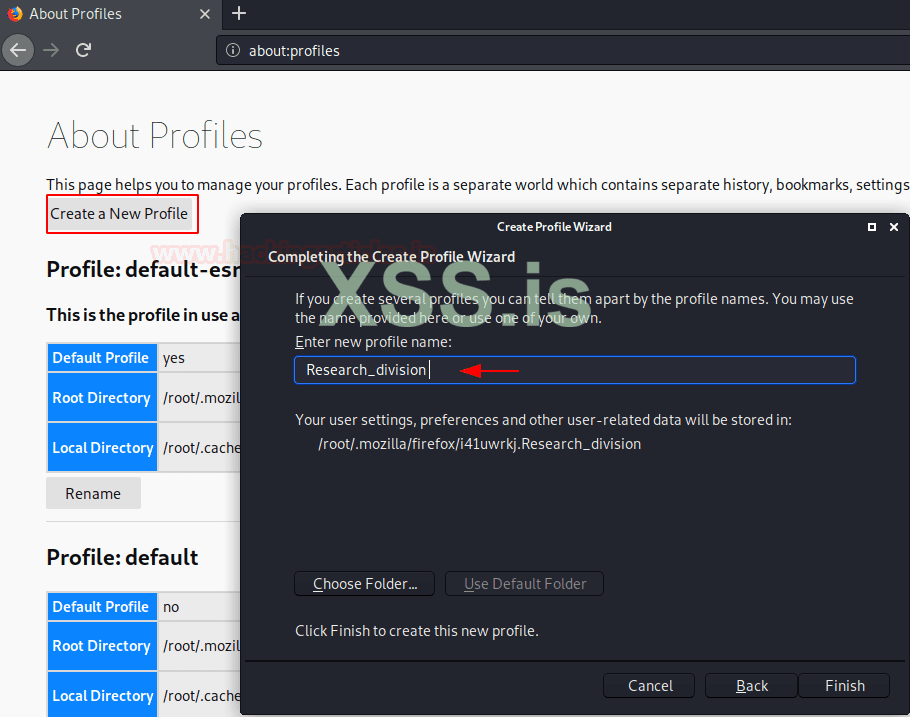The width and height of the screenshot is (910, 717).
Task: Open the Choose Folder dialog
Action: (x=364, y=583)
